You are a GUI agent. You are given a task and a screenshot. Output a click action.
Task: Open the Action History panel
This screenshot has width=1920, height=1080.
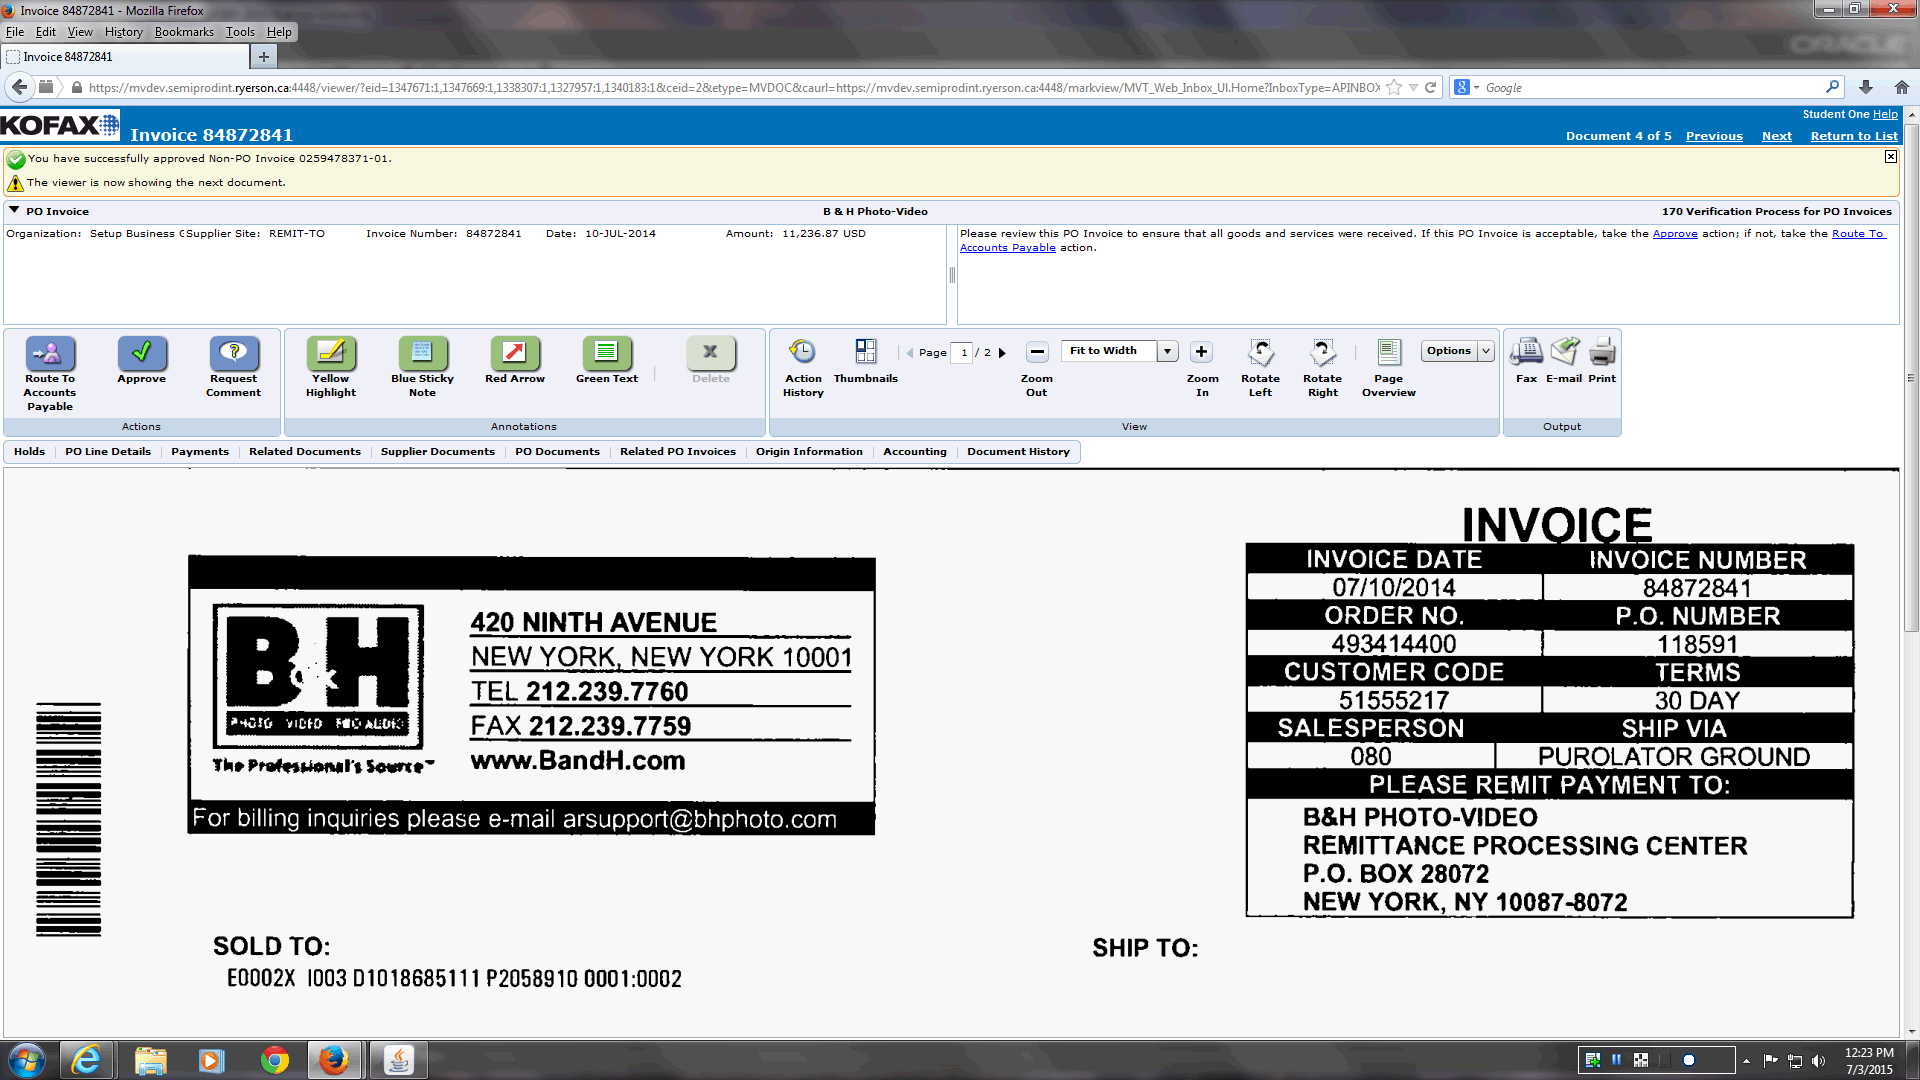click(802, 353)
